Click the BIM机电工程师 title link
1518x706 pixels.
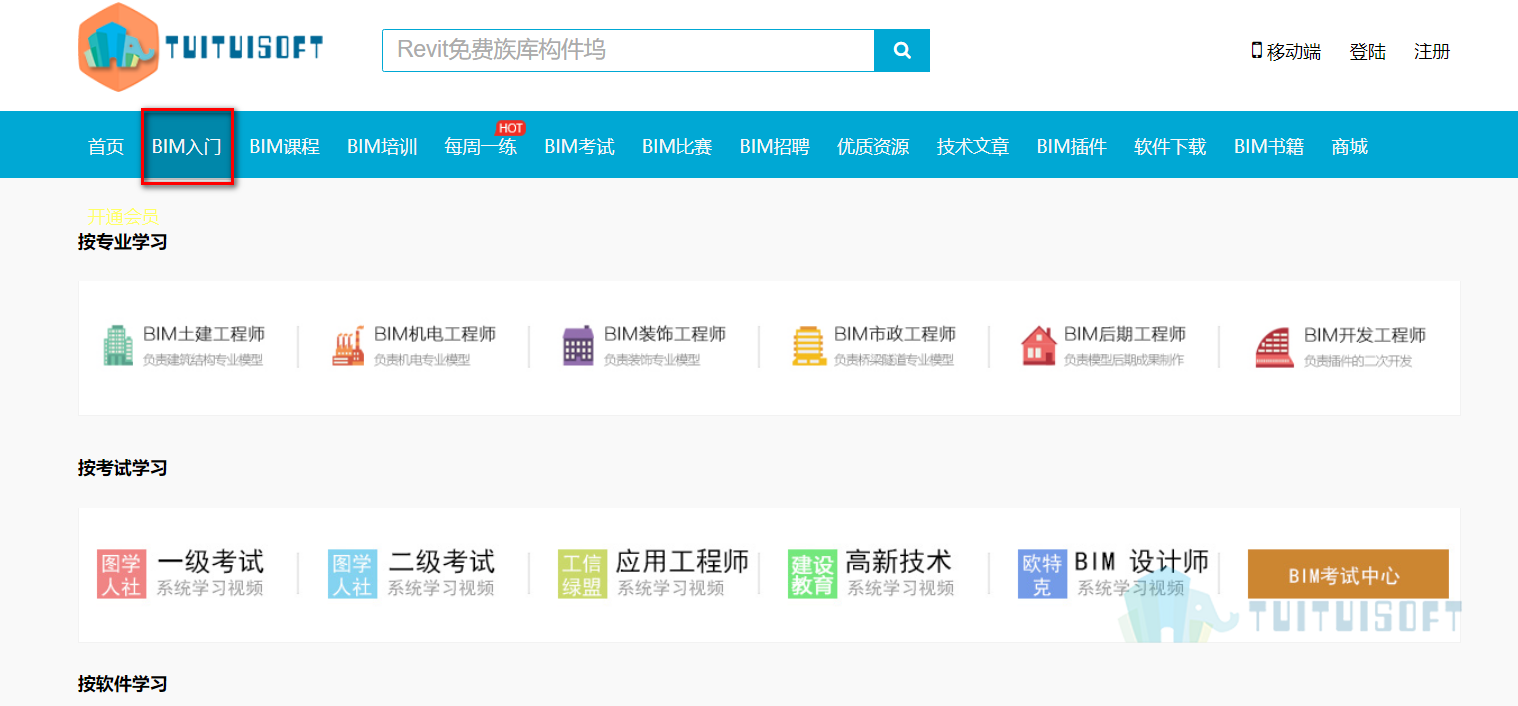tap(435, 334)
